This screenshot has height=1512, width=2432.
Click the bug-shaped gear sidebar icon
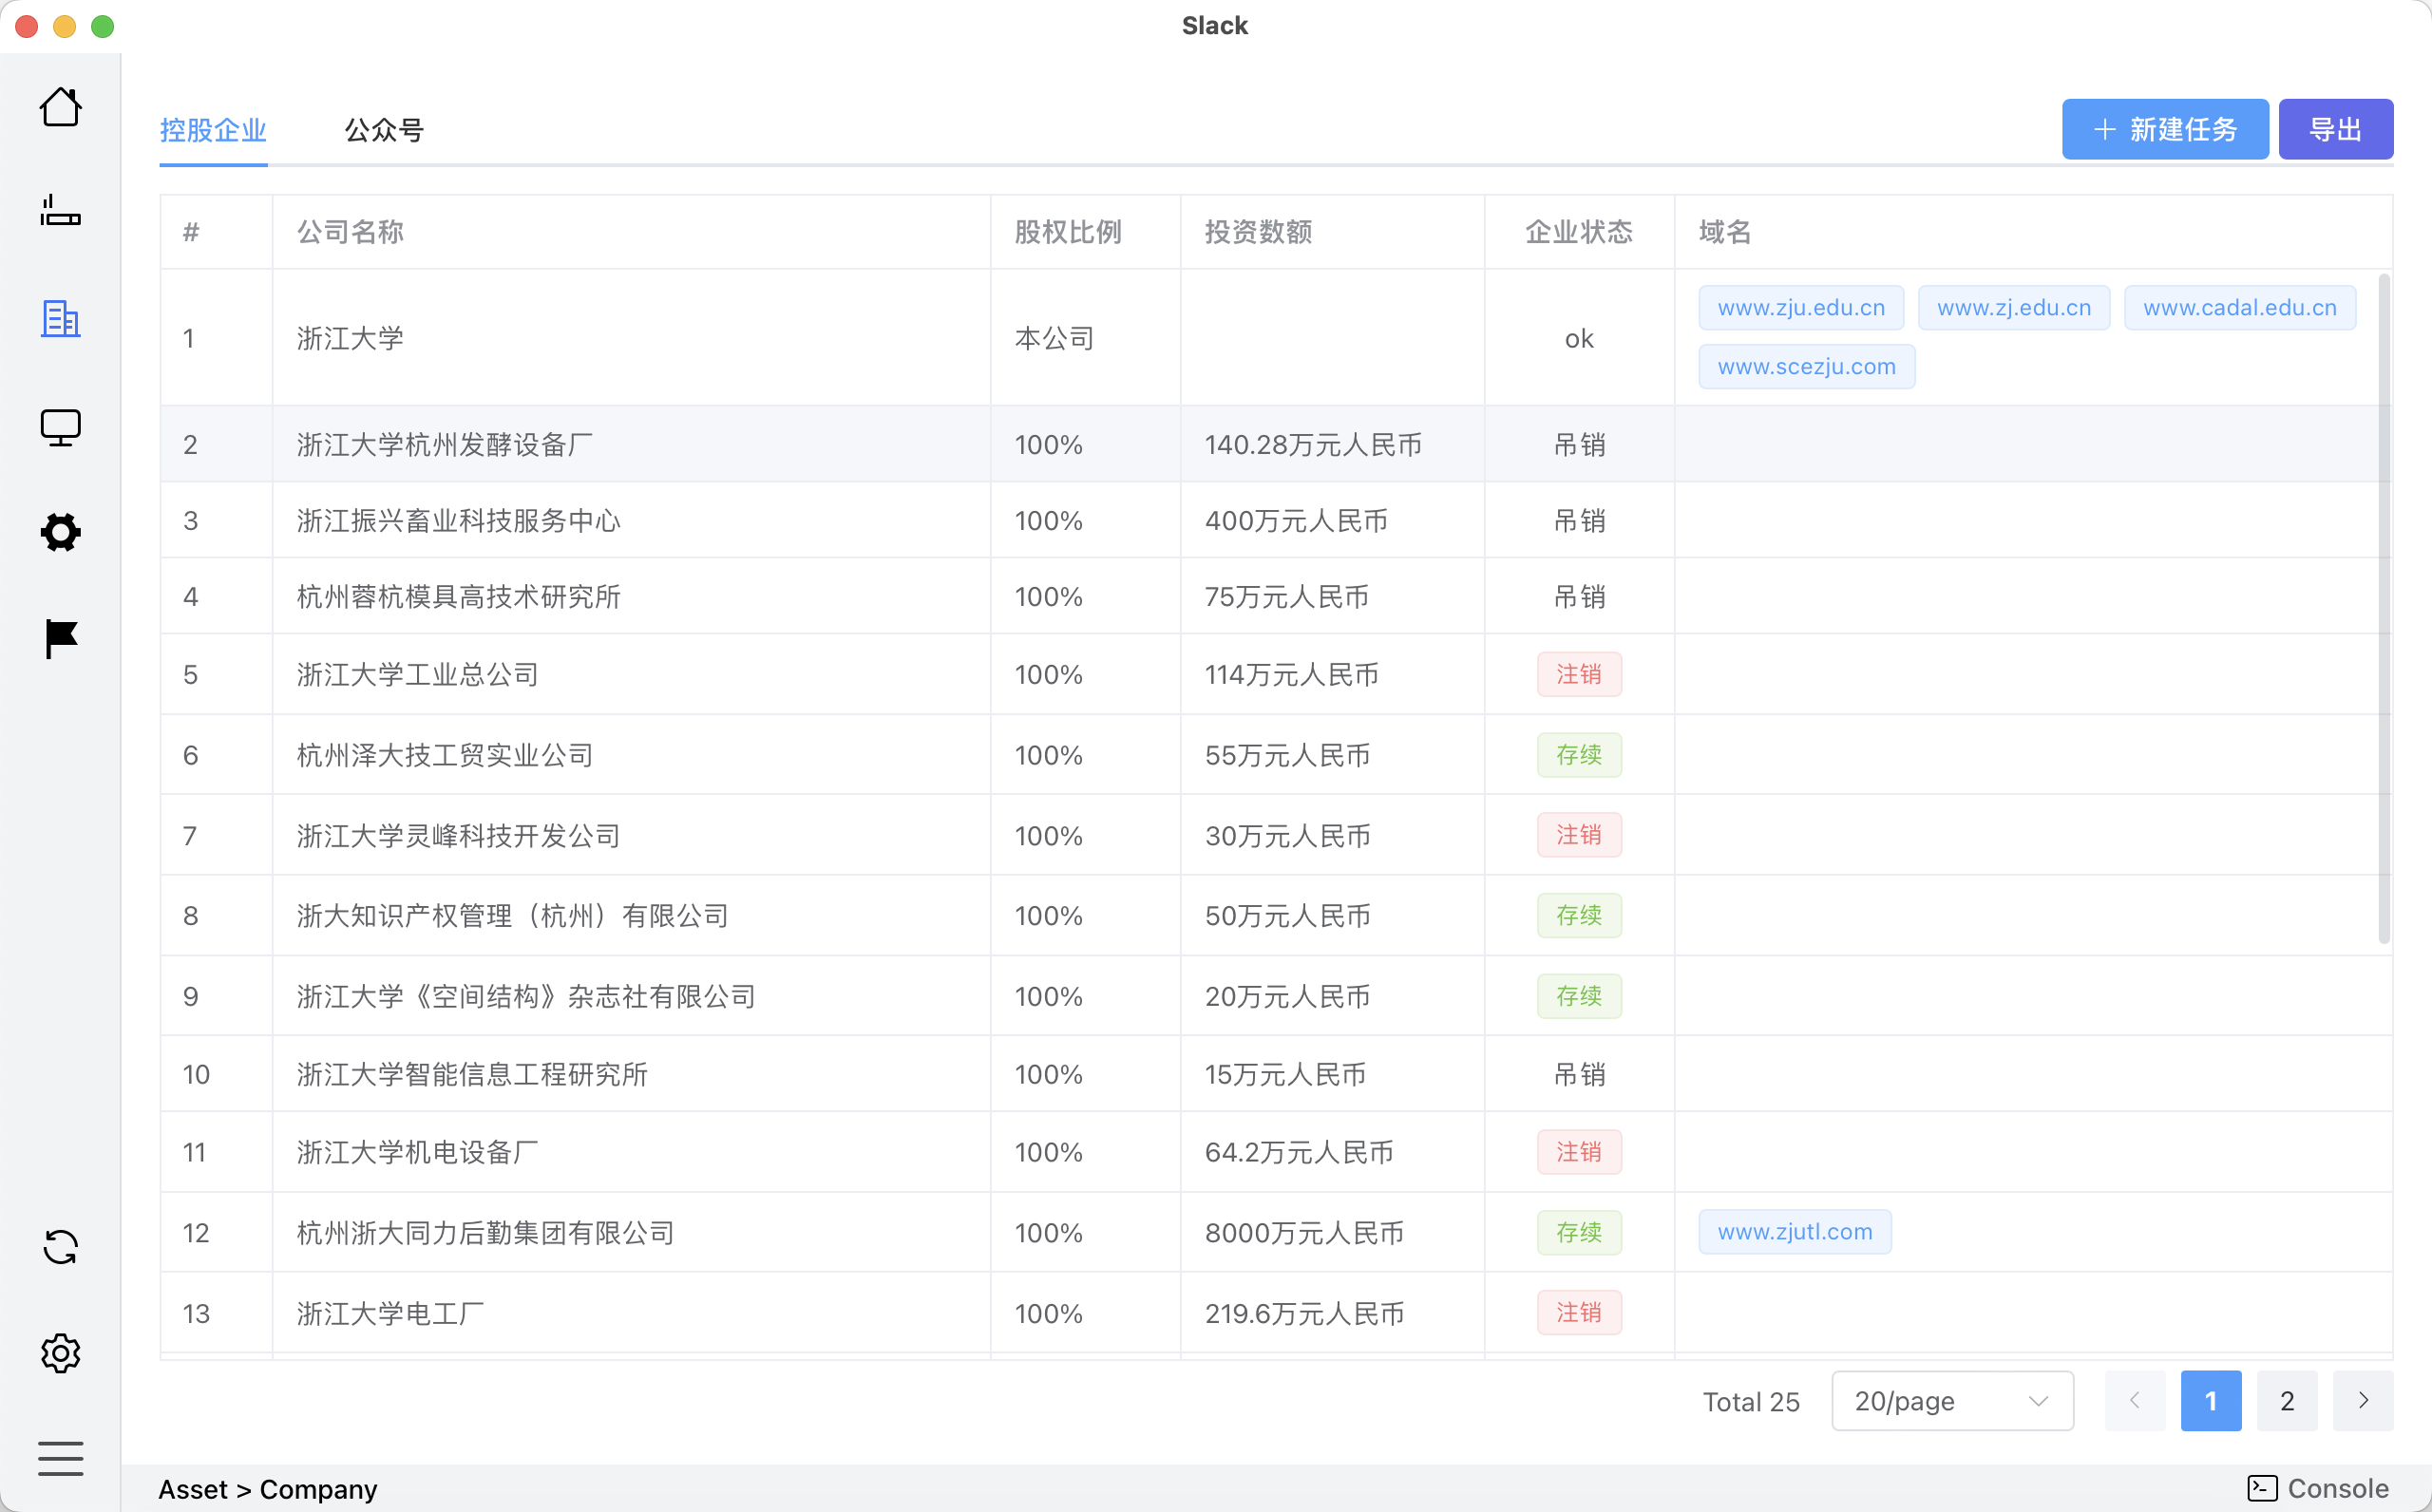pos(60,532)
